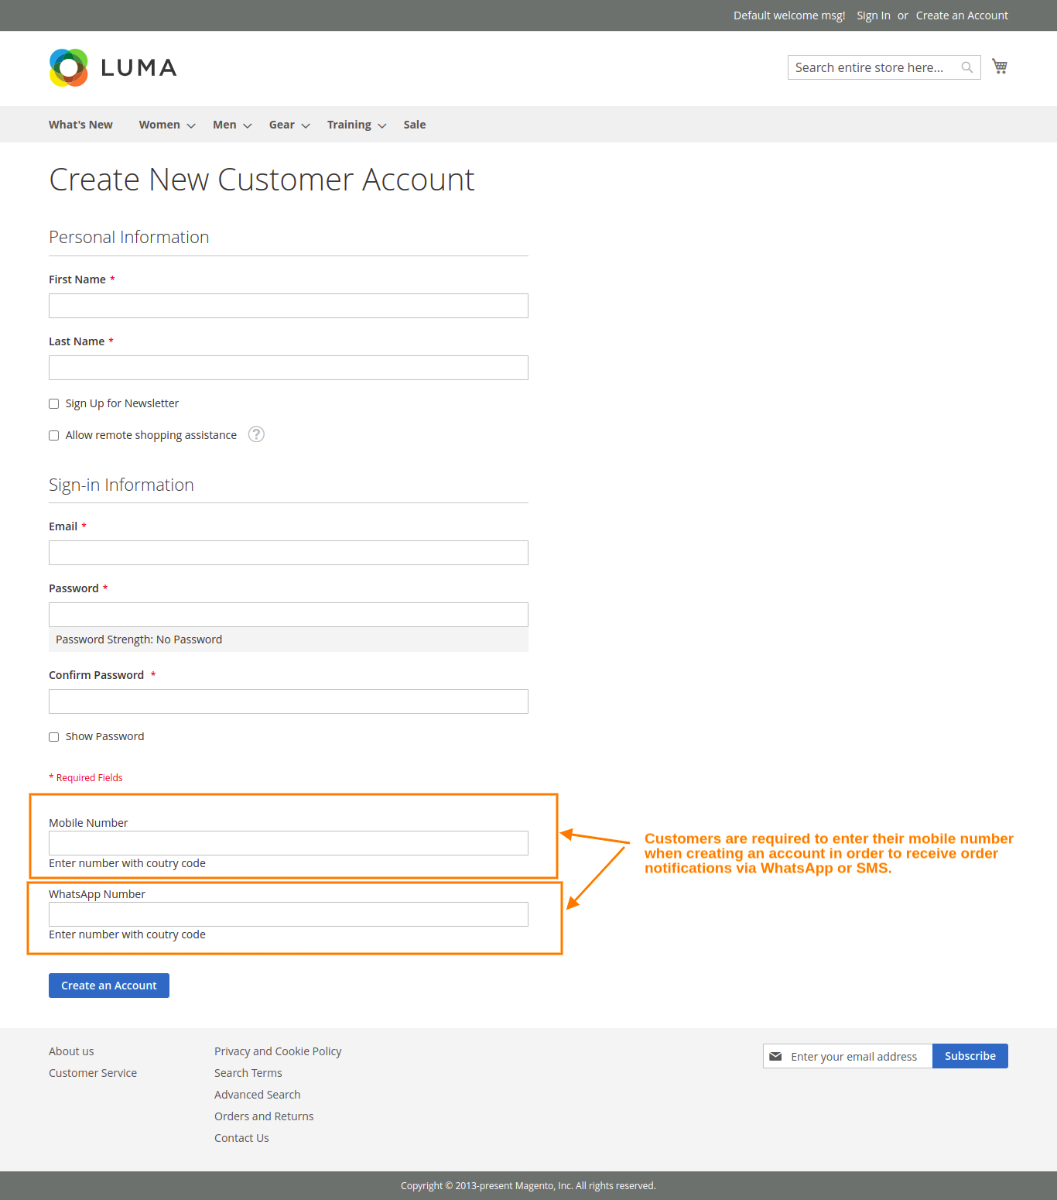Open the shopping cart icon
1057x1200 pixels.
[x=999, y=65]
